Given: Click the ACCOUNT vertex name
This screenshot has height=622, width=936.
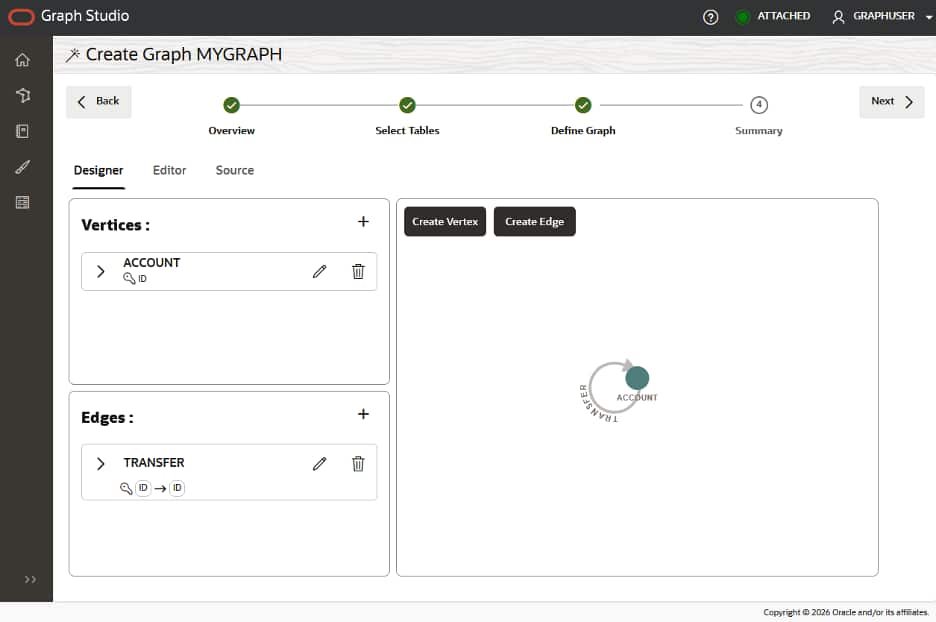Looking at the screenshot, I should pos(152,263).
